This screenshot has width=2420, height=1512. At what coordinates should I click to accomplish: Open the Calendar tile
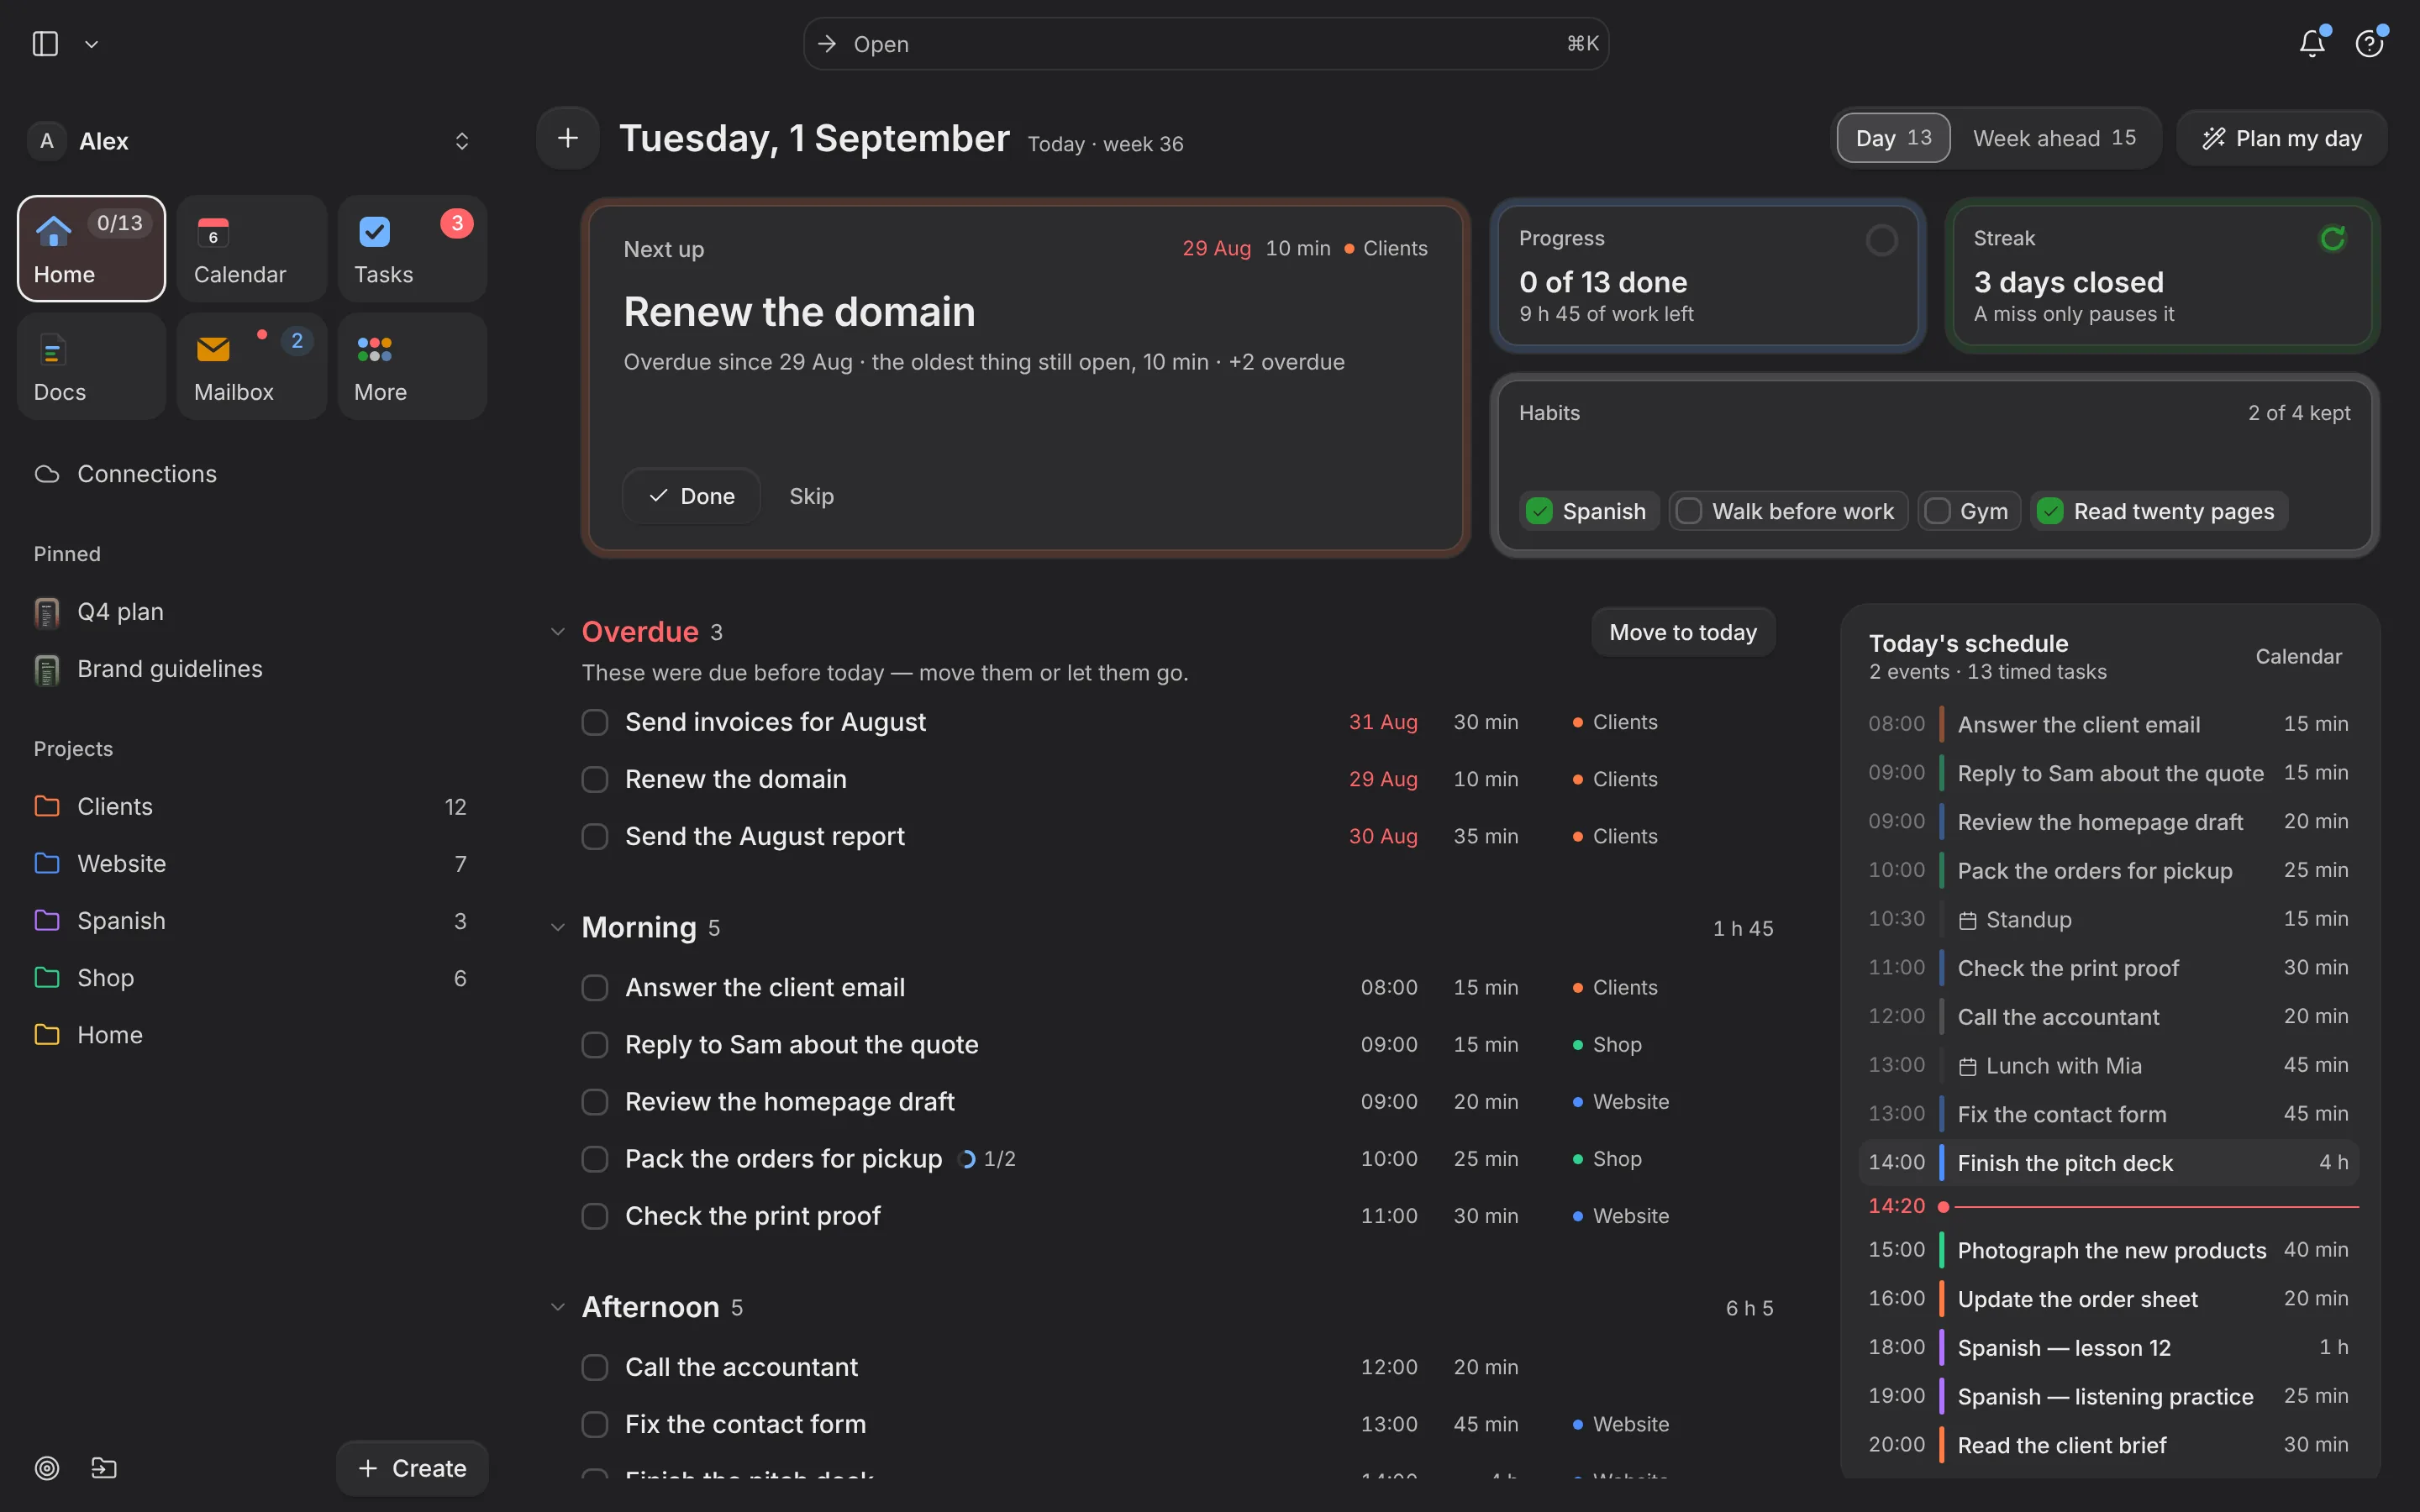pyautogui.click(x=252, y=249)
